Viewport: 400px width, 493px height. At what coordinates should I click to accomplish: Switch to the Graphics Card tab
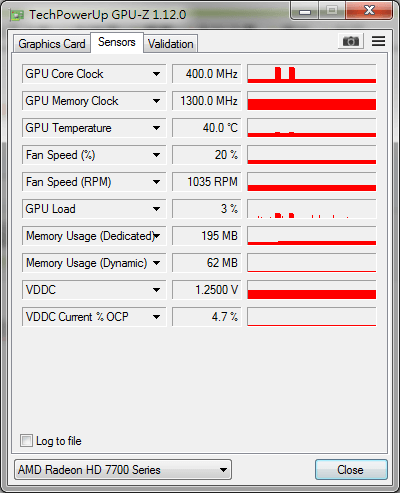[52, 44]
